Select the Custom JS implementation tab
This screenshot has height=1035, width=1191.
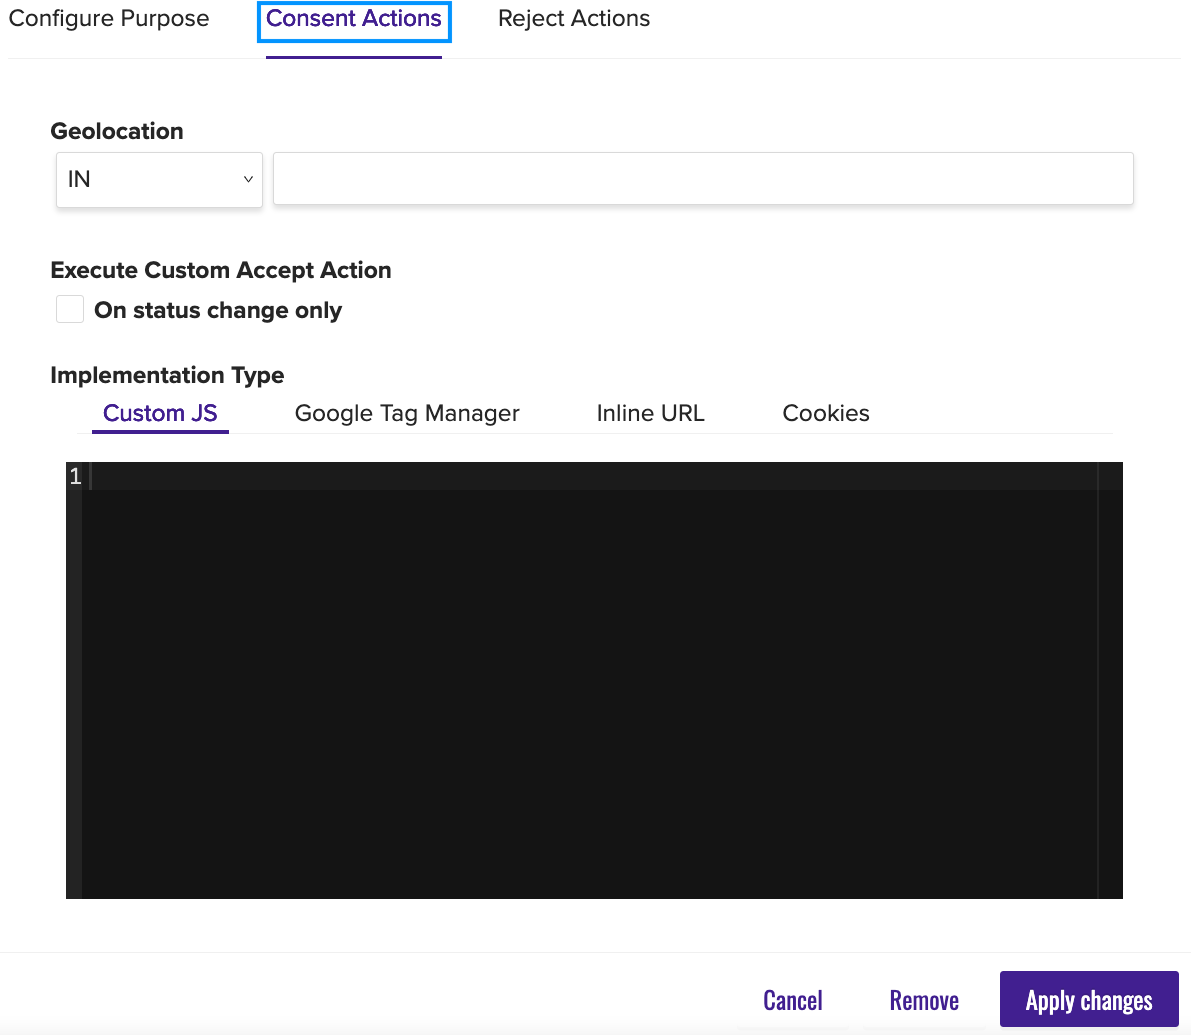click(x=160, y=414)
